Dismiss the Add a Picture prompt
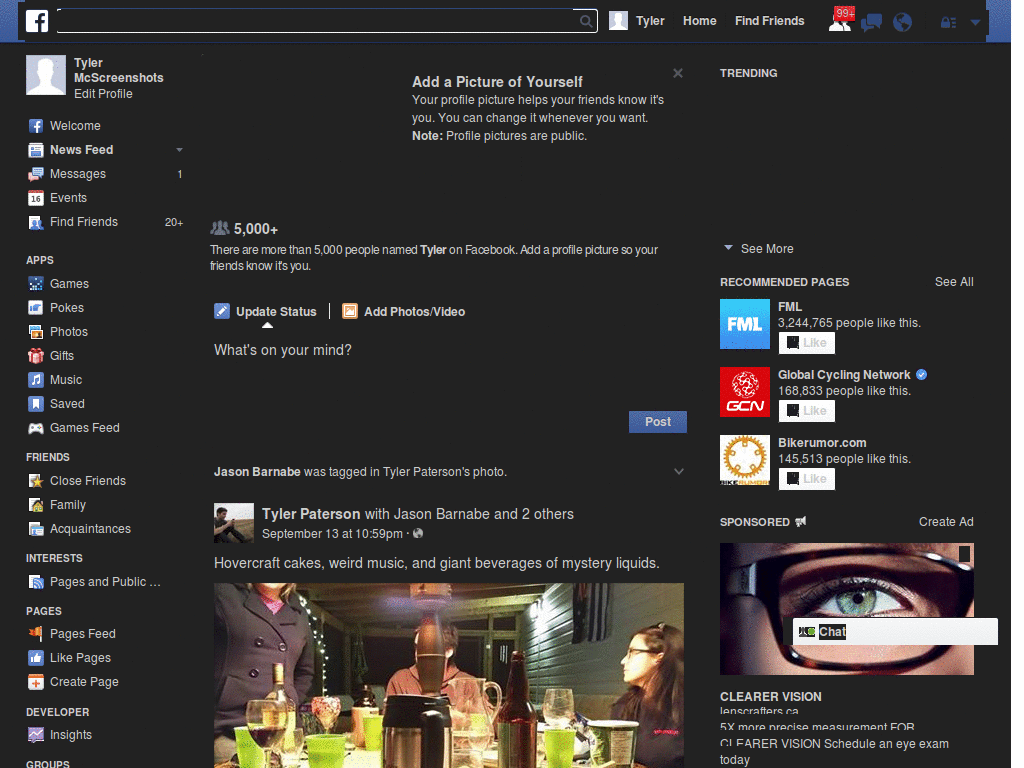The width and height of the screenshot is (1024, 768). click(678, 73)
